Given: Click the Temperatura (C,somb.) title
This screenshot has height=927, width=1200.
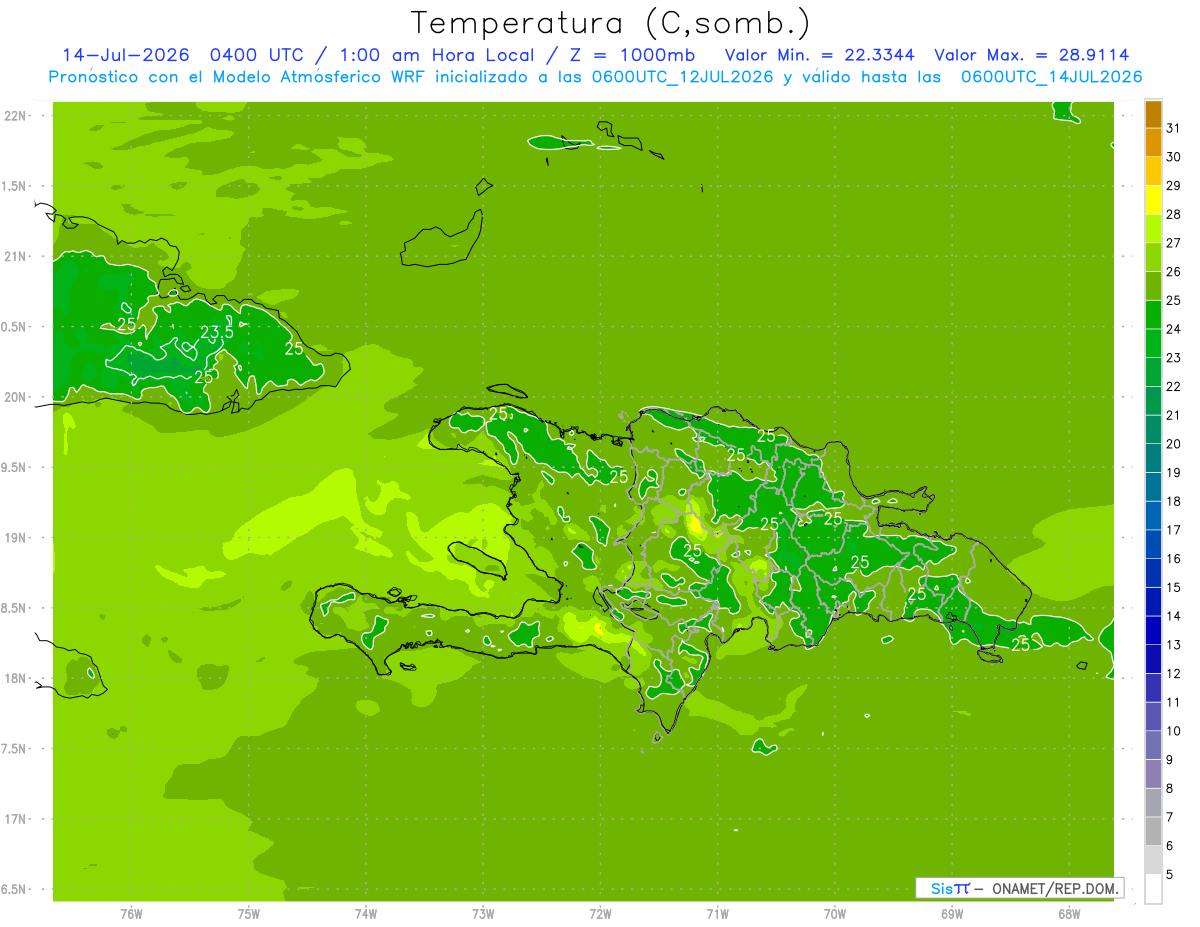Looking at the screenshot, I should pyautogui.click(x=611, y=22).
